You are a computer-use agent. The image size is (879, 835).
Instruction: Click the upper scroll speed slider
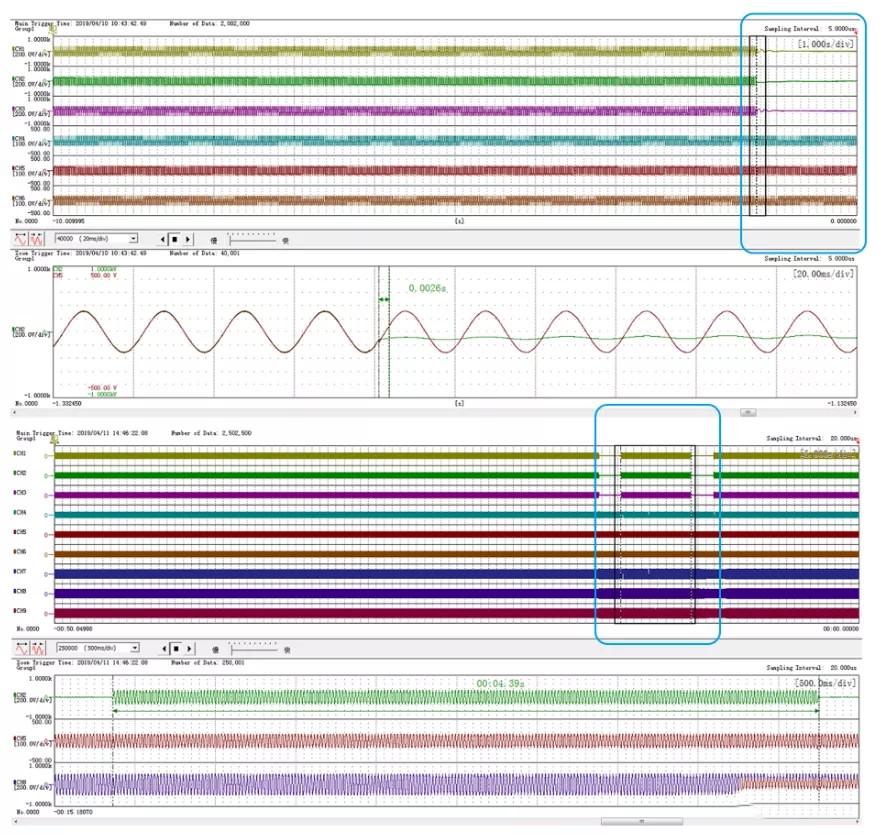[x=251, y=240]
